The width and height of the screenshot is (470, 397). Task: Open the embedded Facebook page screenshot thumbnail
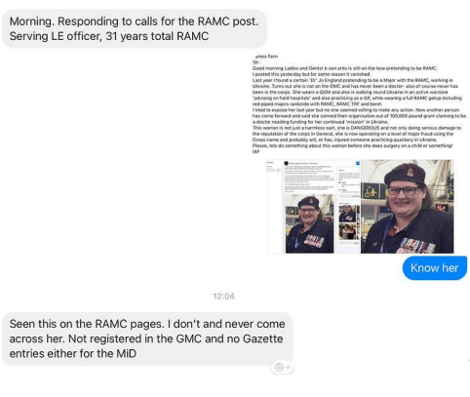(x=313, y=206)
